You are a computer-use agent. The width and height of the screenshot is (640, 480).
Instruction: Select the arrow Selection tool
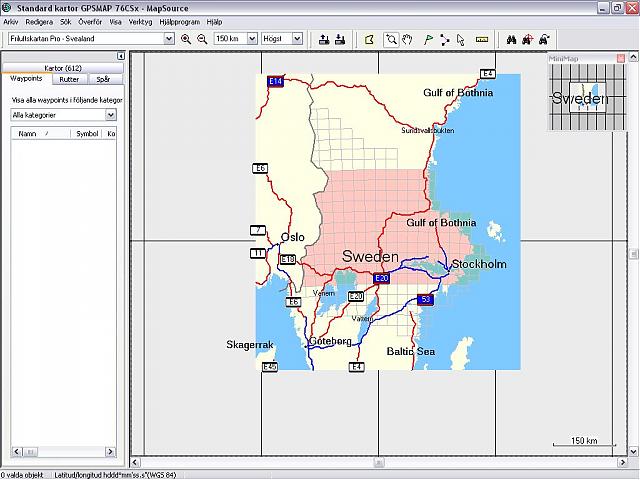pyautogui.click(x=461, y=40)
